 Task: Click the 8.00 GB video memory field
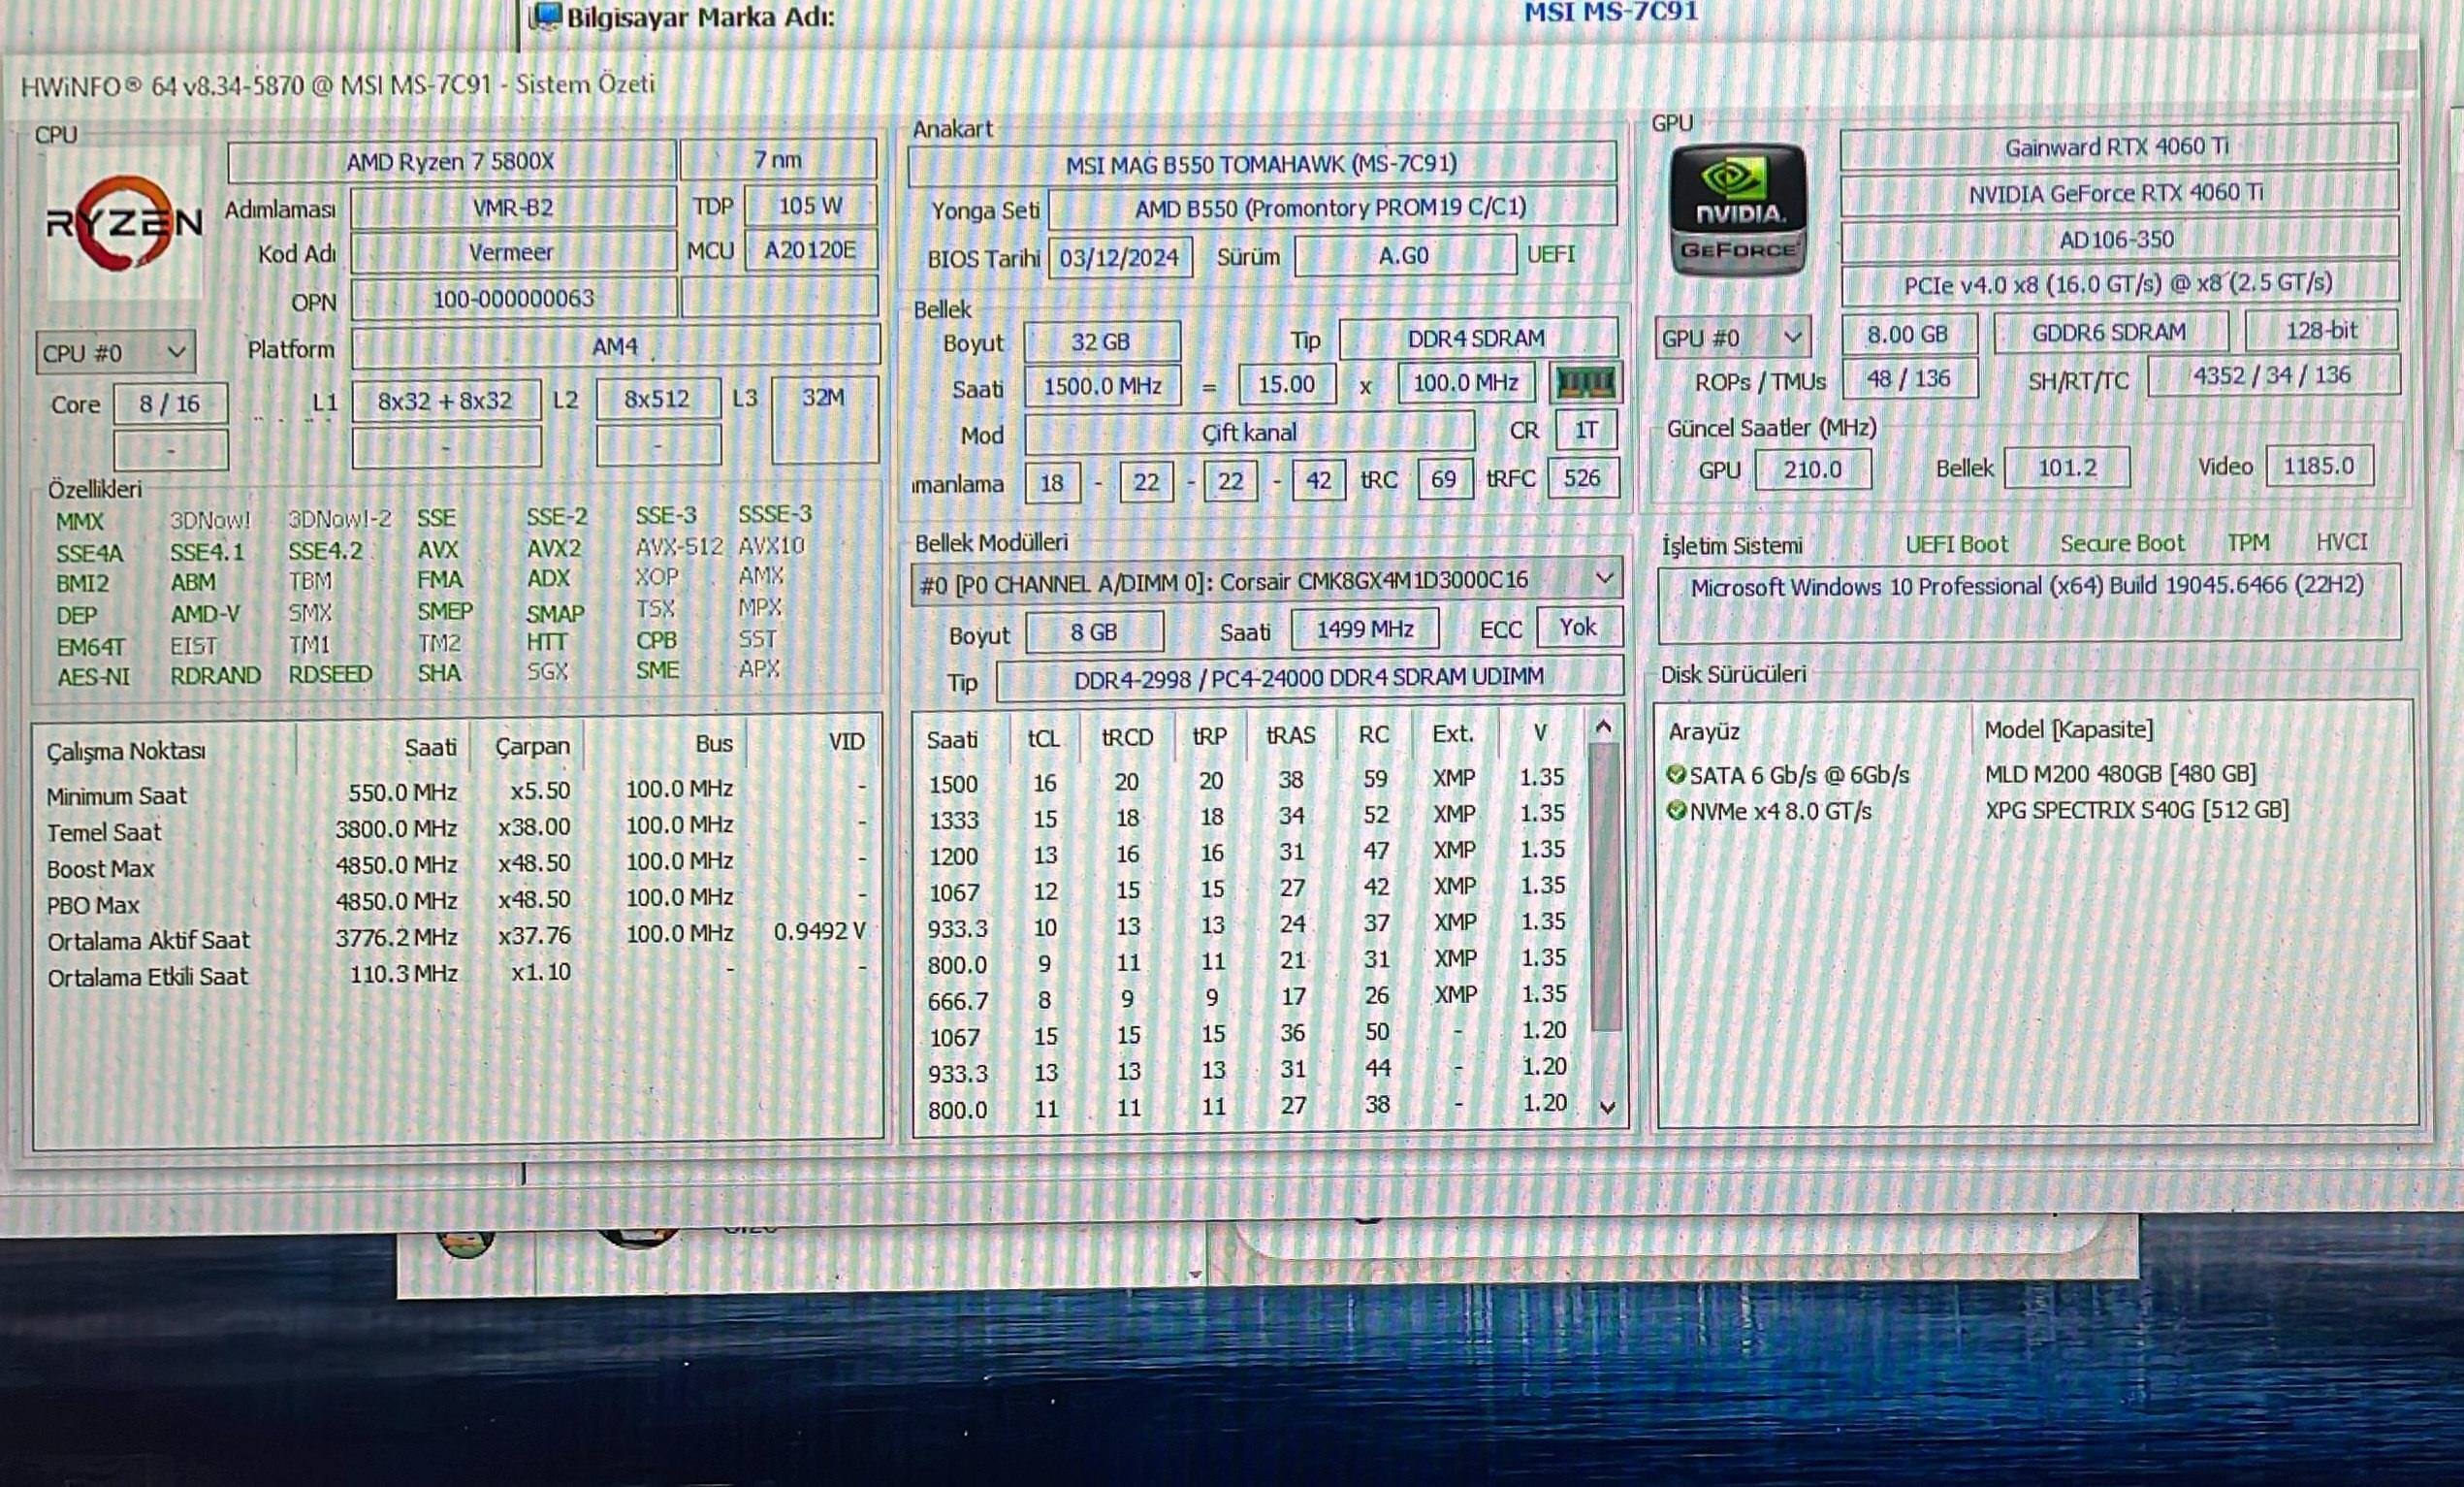click(x=1908, y=334)
